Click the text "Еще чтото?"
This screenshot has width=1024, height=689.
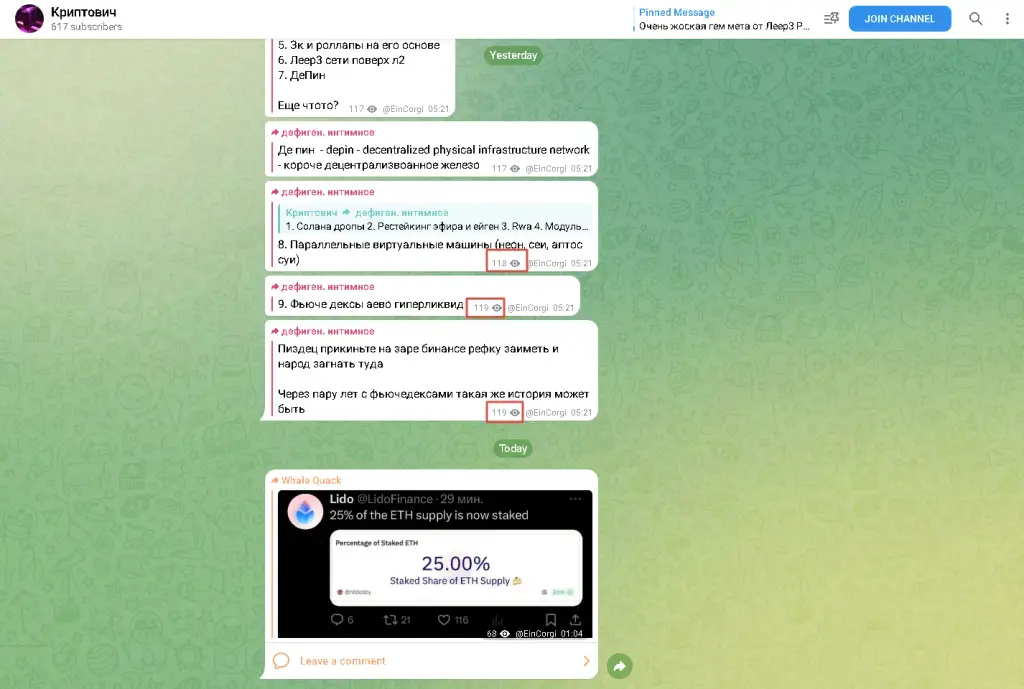point(308,105)
